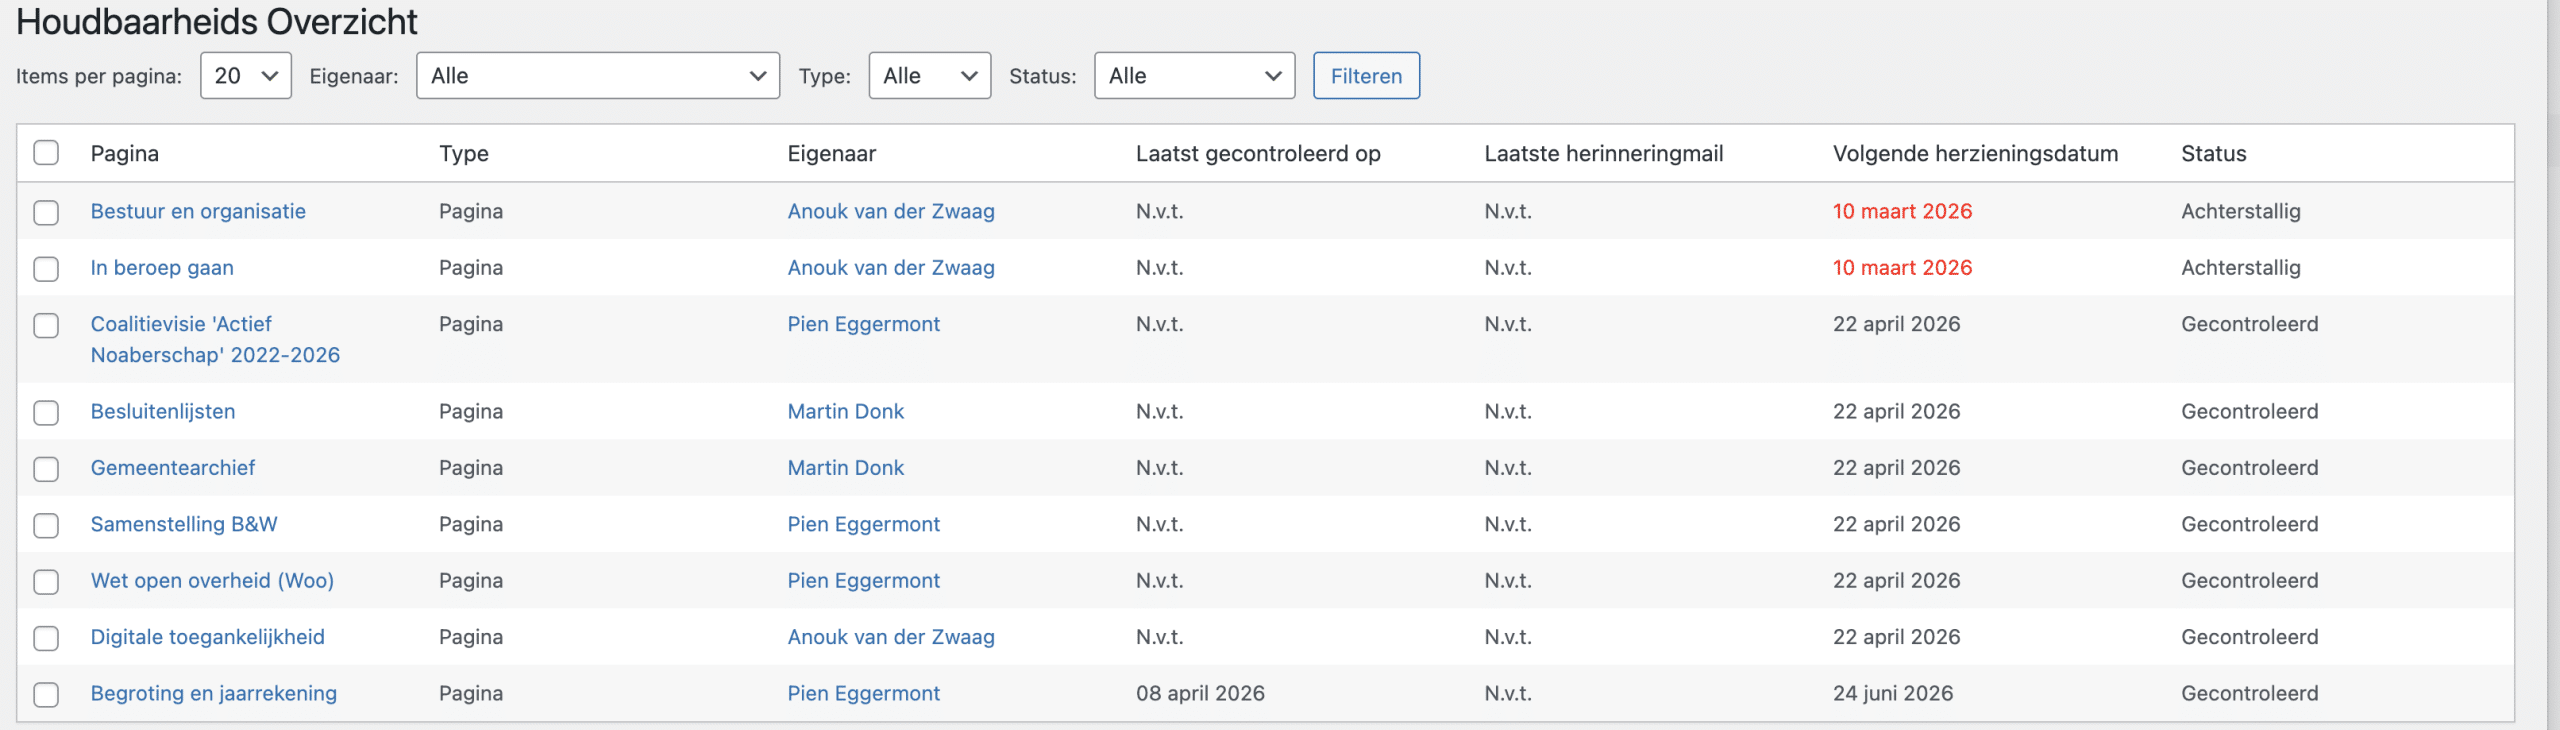Mark the Wet open overheid (Woo) checkbox
The height and width of the screenshot is (730, 2560).
pos(46,581)
